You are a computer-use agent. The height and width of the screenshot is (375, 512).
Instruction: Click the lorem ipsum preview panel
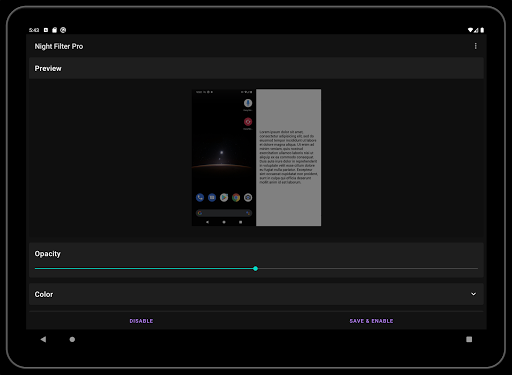click(x=289, y=157)
